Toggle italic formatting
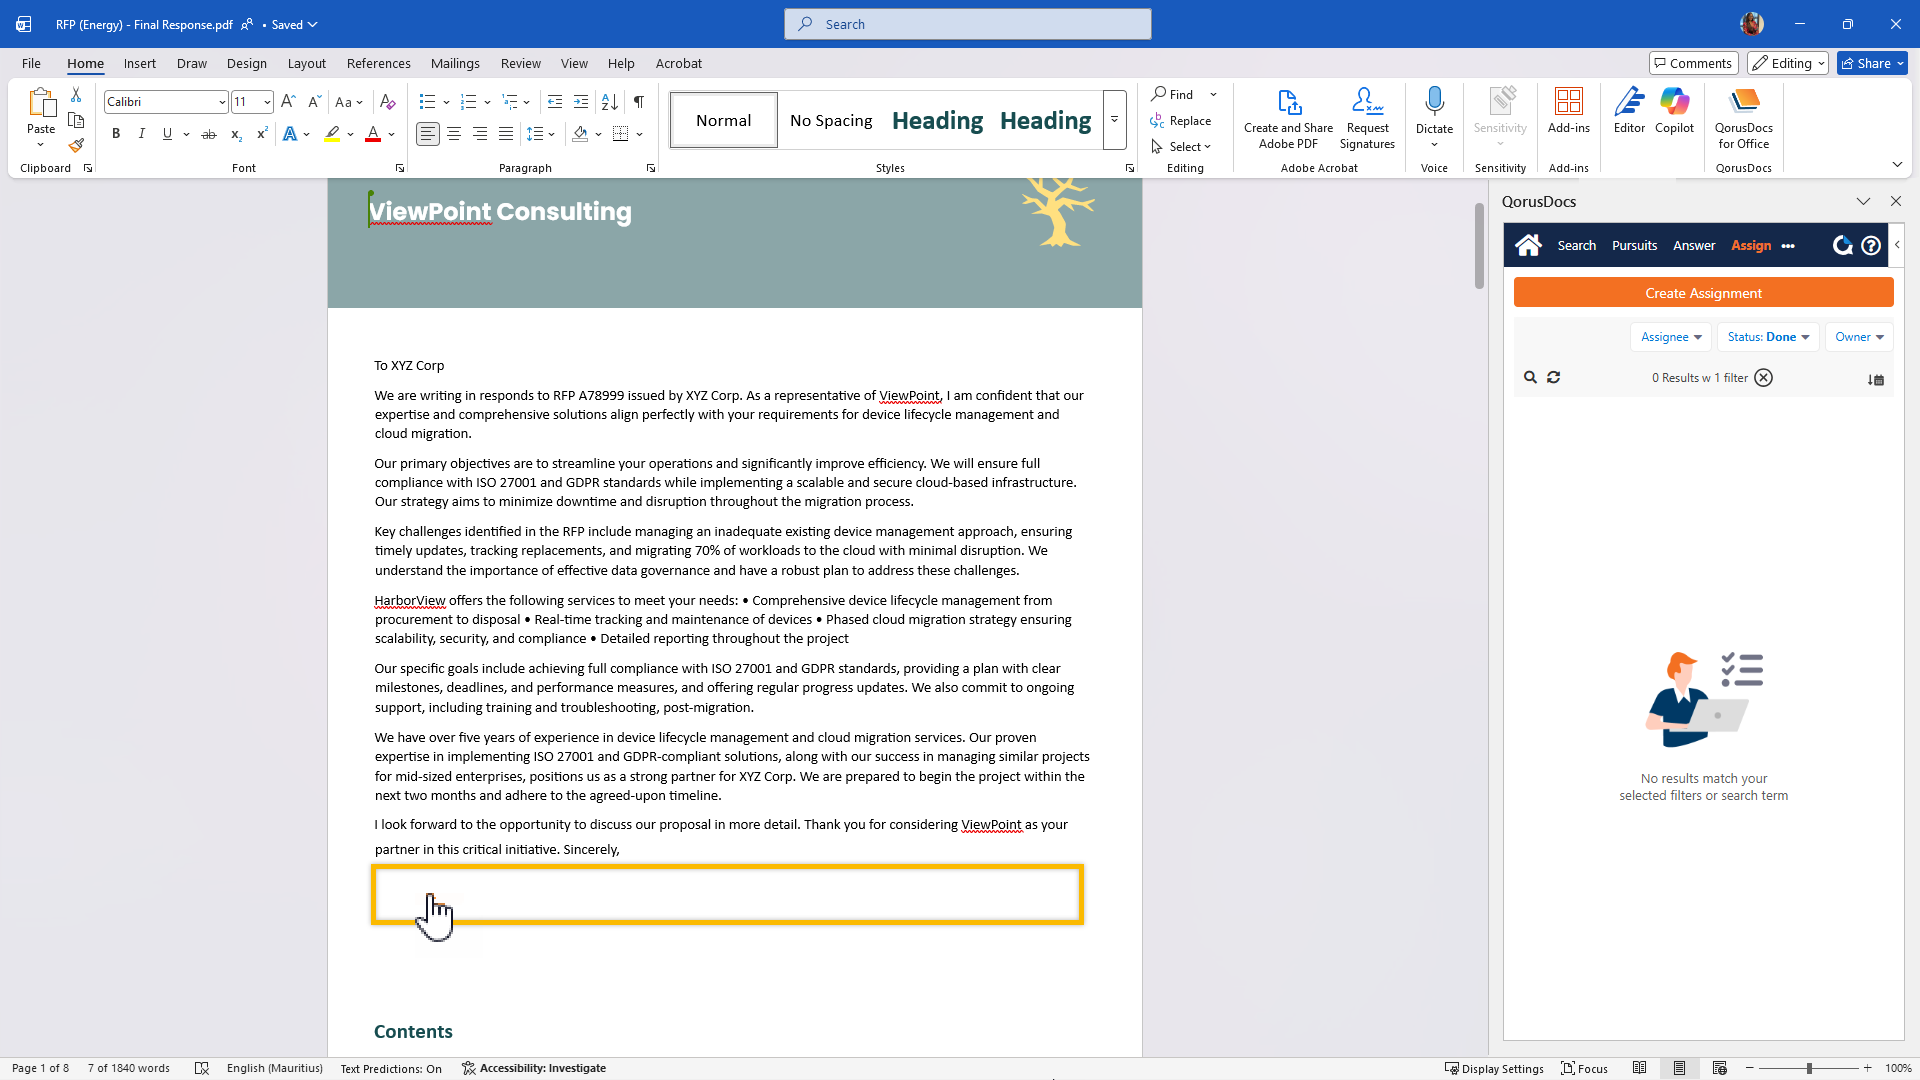 (141, 134)
